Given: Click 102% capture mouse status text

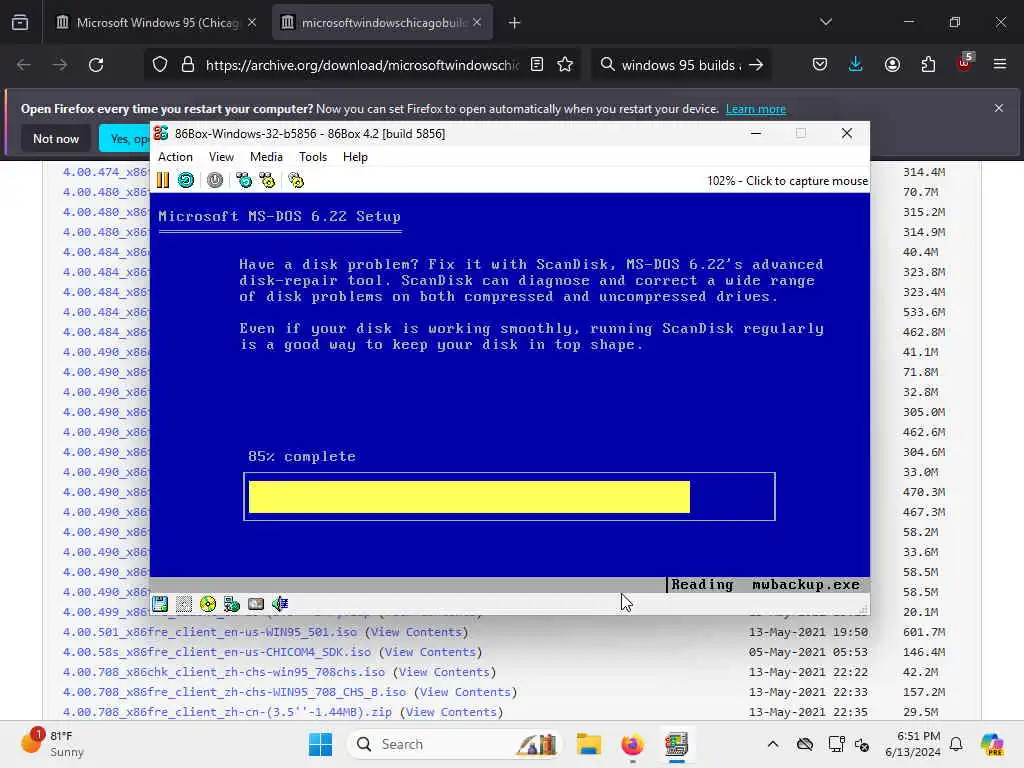Looking at the screenshot, I should coord(788,181).
